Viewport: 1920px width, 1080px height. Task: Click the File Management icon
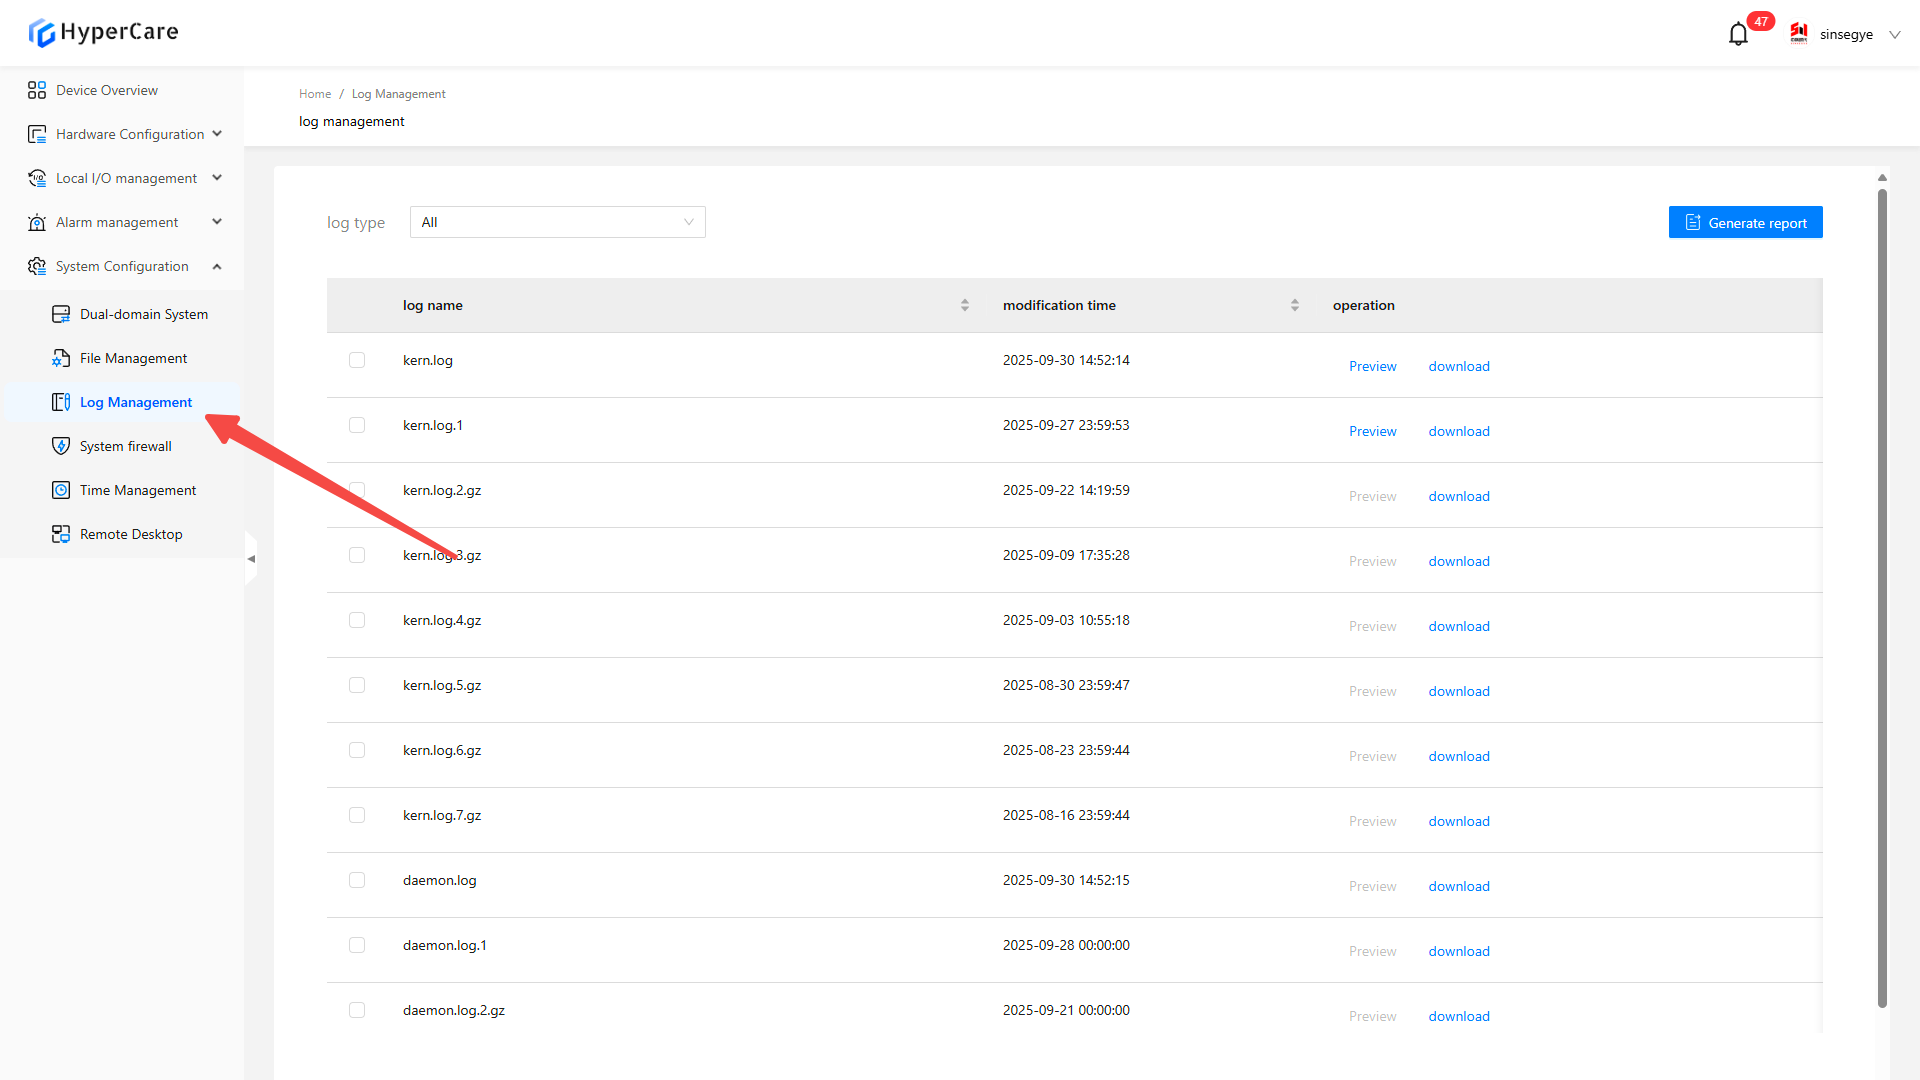pos(61,358)
